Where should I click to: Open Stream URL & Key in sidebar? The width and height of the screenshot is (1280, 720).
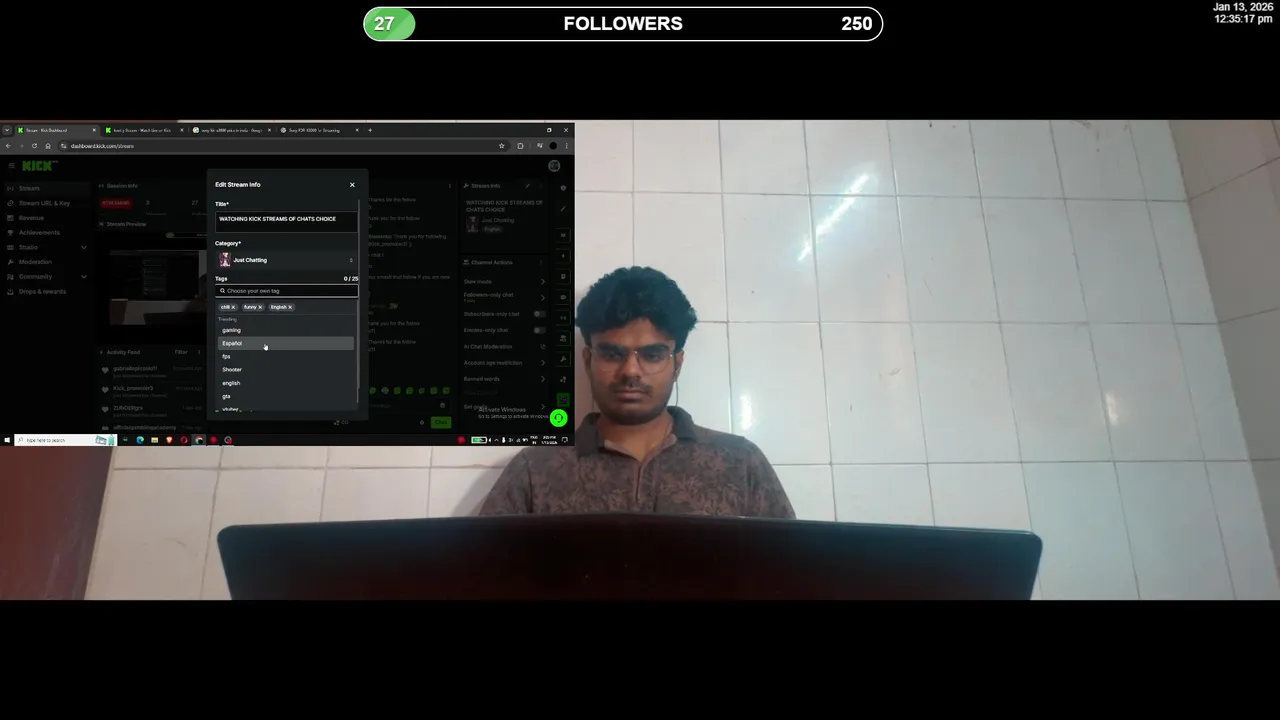[x=47, y=203]
